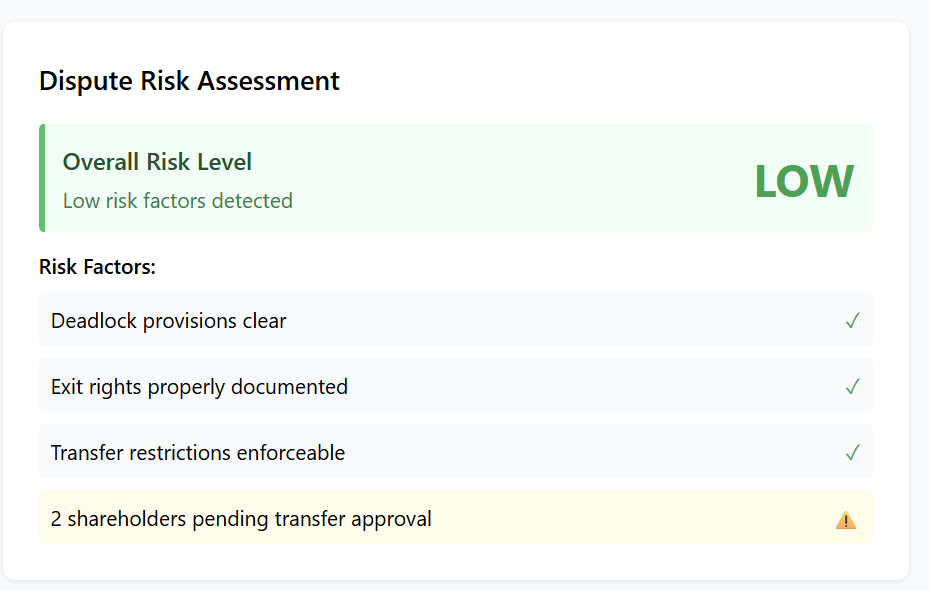Select the Transfer restrictions enforceable row
Viewport: 929px width, 591px height.
(x=456, y=452)
